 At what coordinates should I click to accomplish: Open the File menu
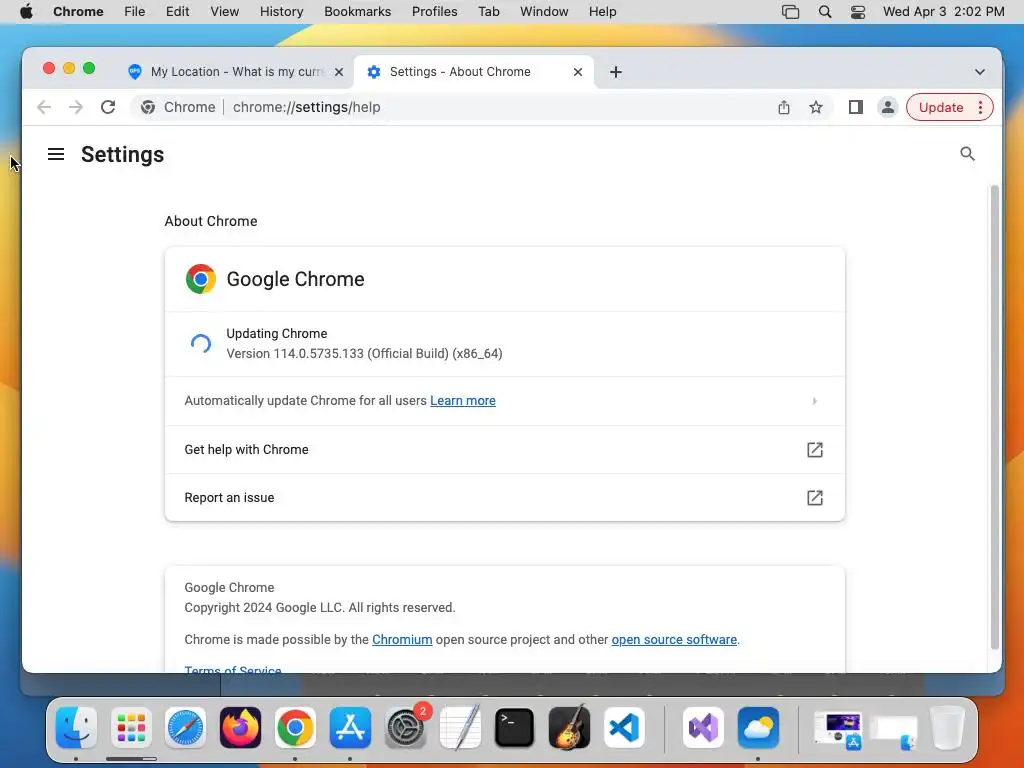coord(135,12)
